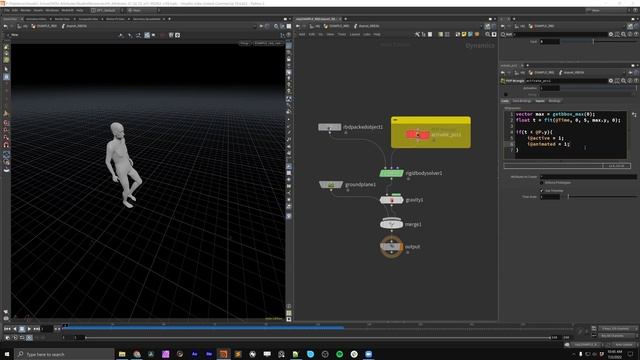Open the camera selection dropdown in viewport

(x=268, y=43)
